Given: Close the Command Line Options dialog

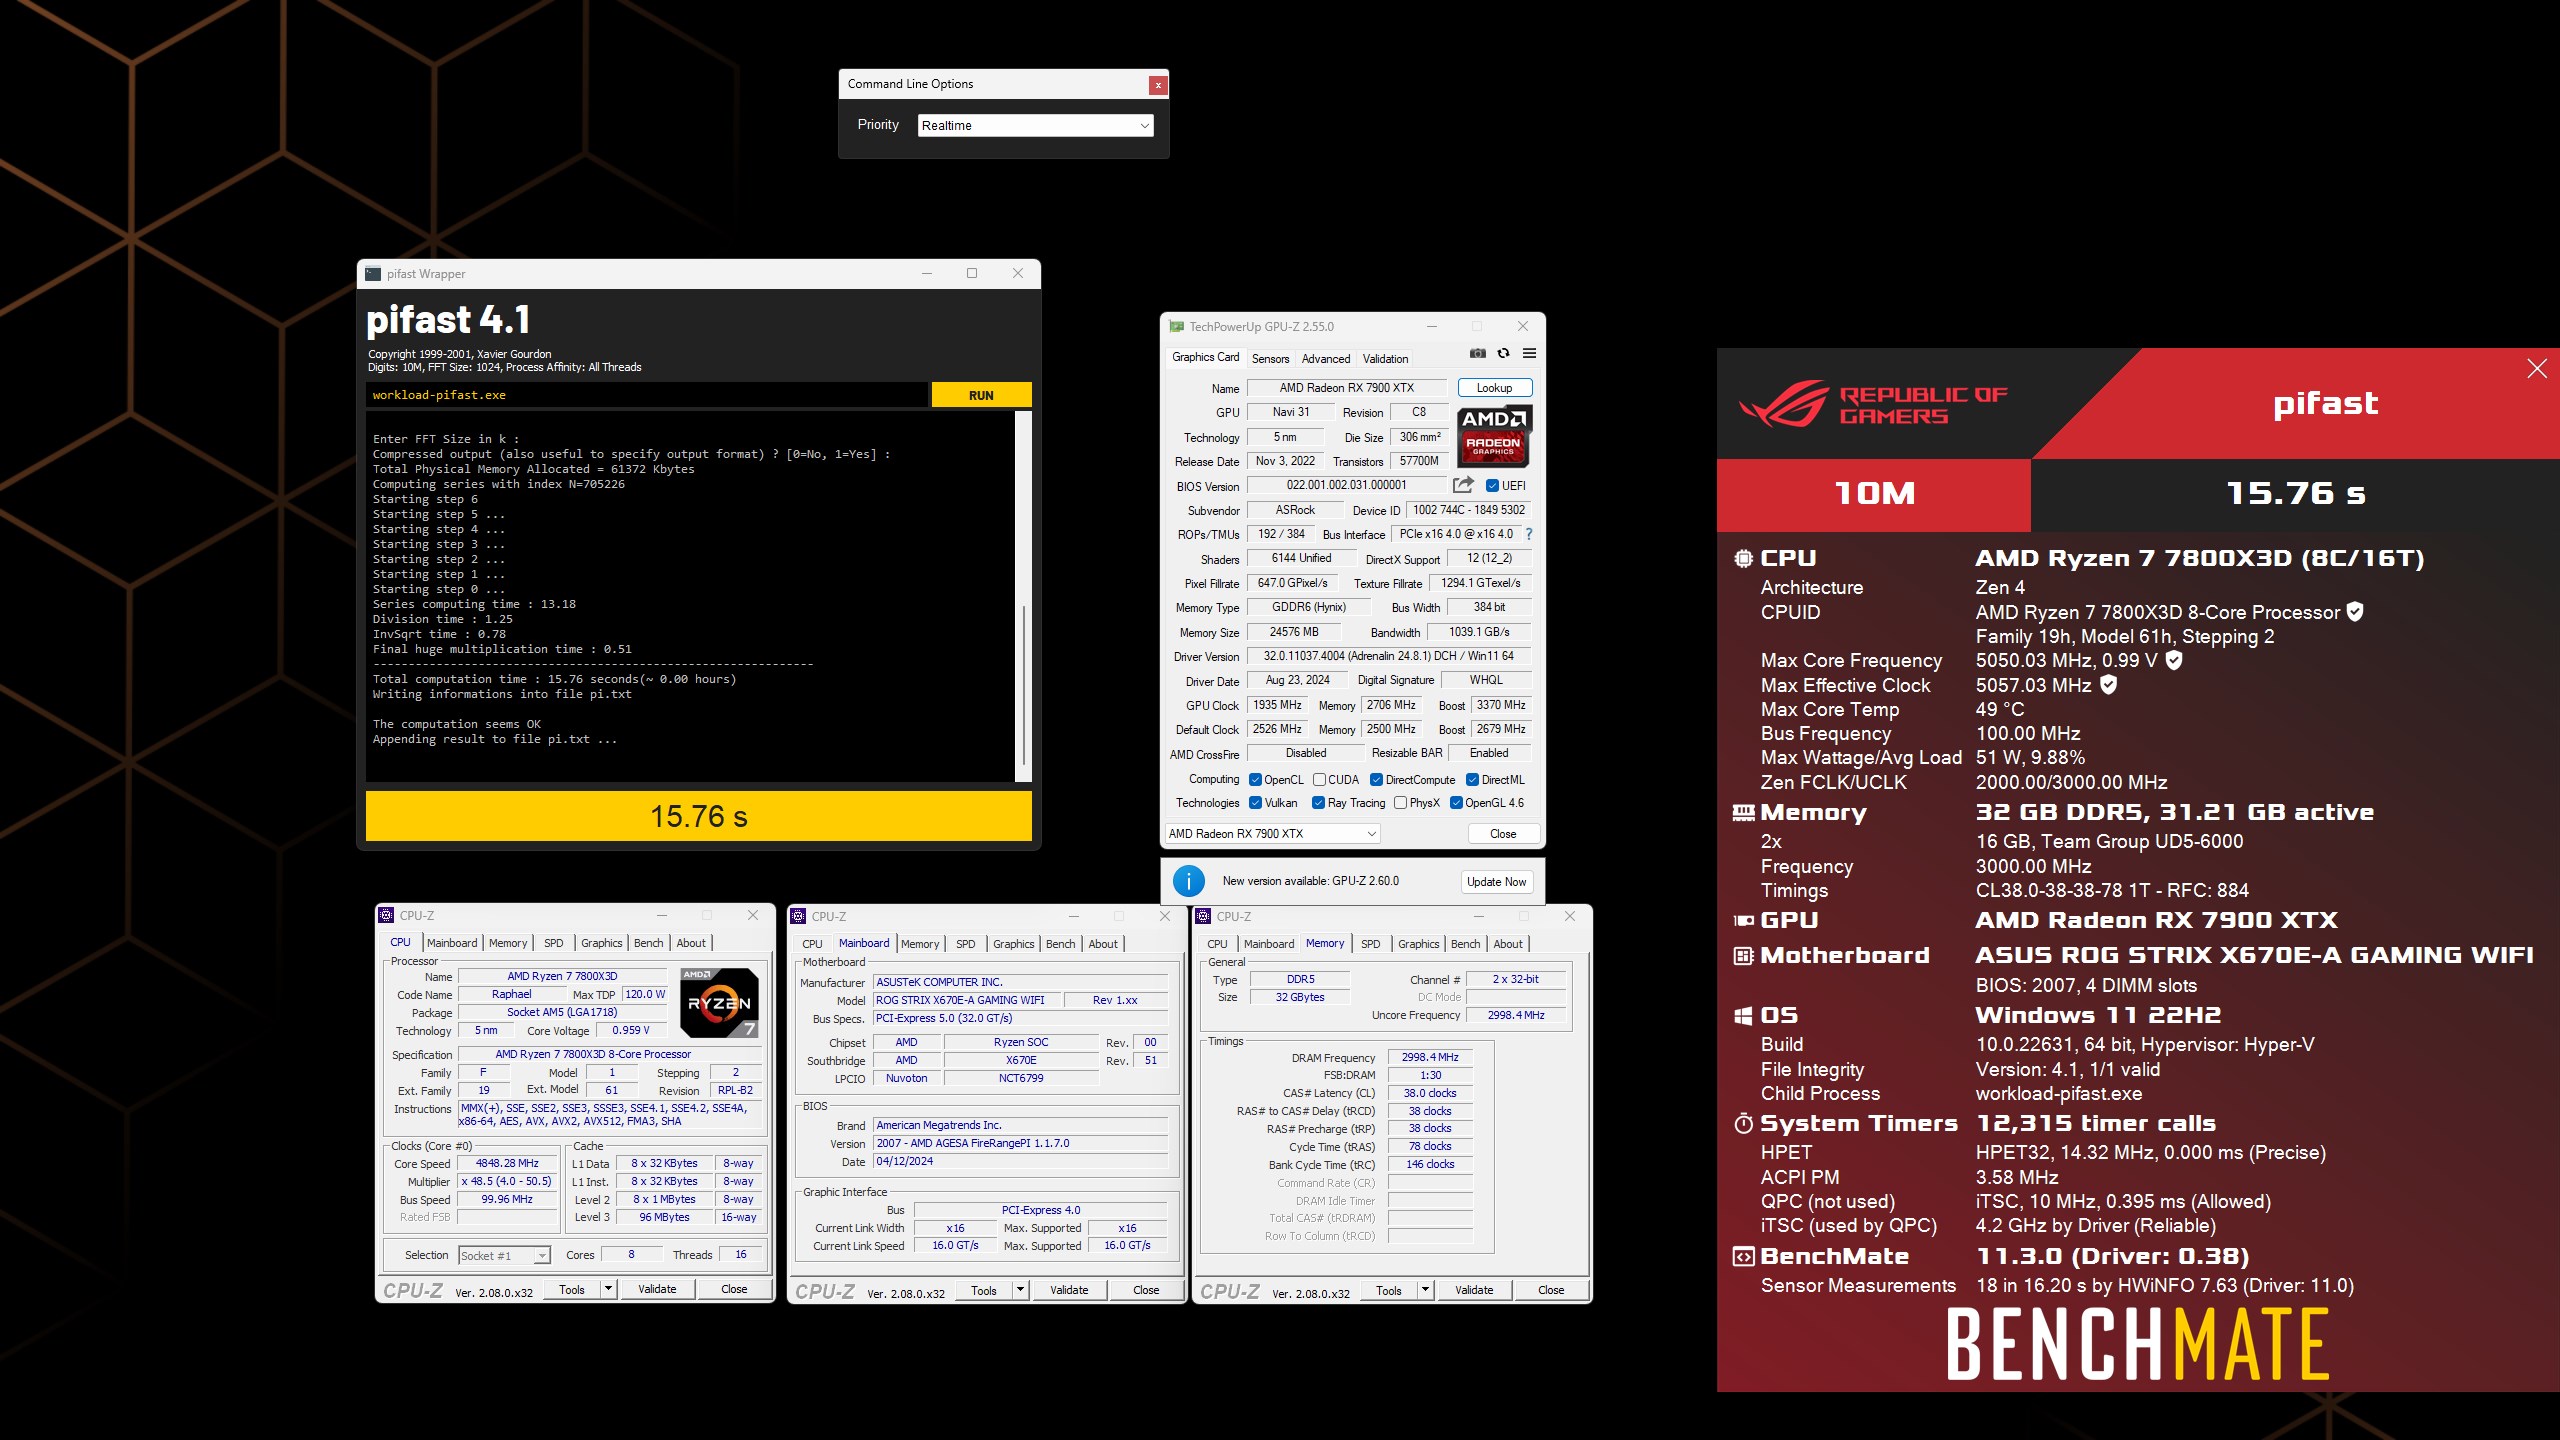Looking at the screenshot, I should pyautogui.click(x=1158, y=85).
